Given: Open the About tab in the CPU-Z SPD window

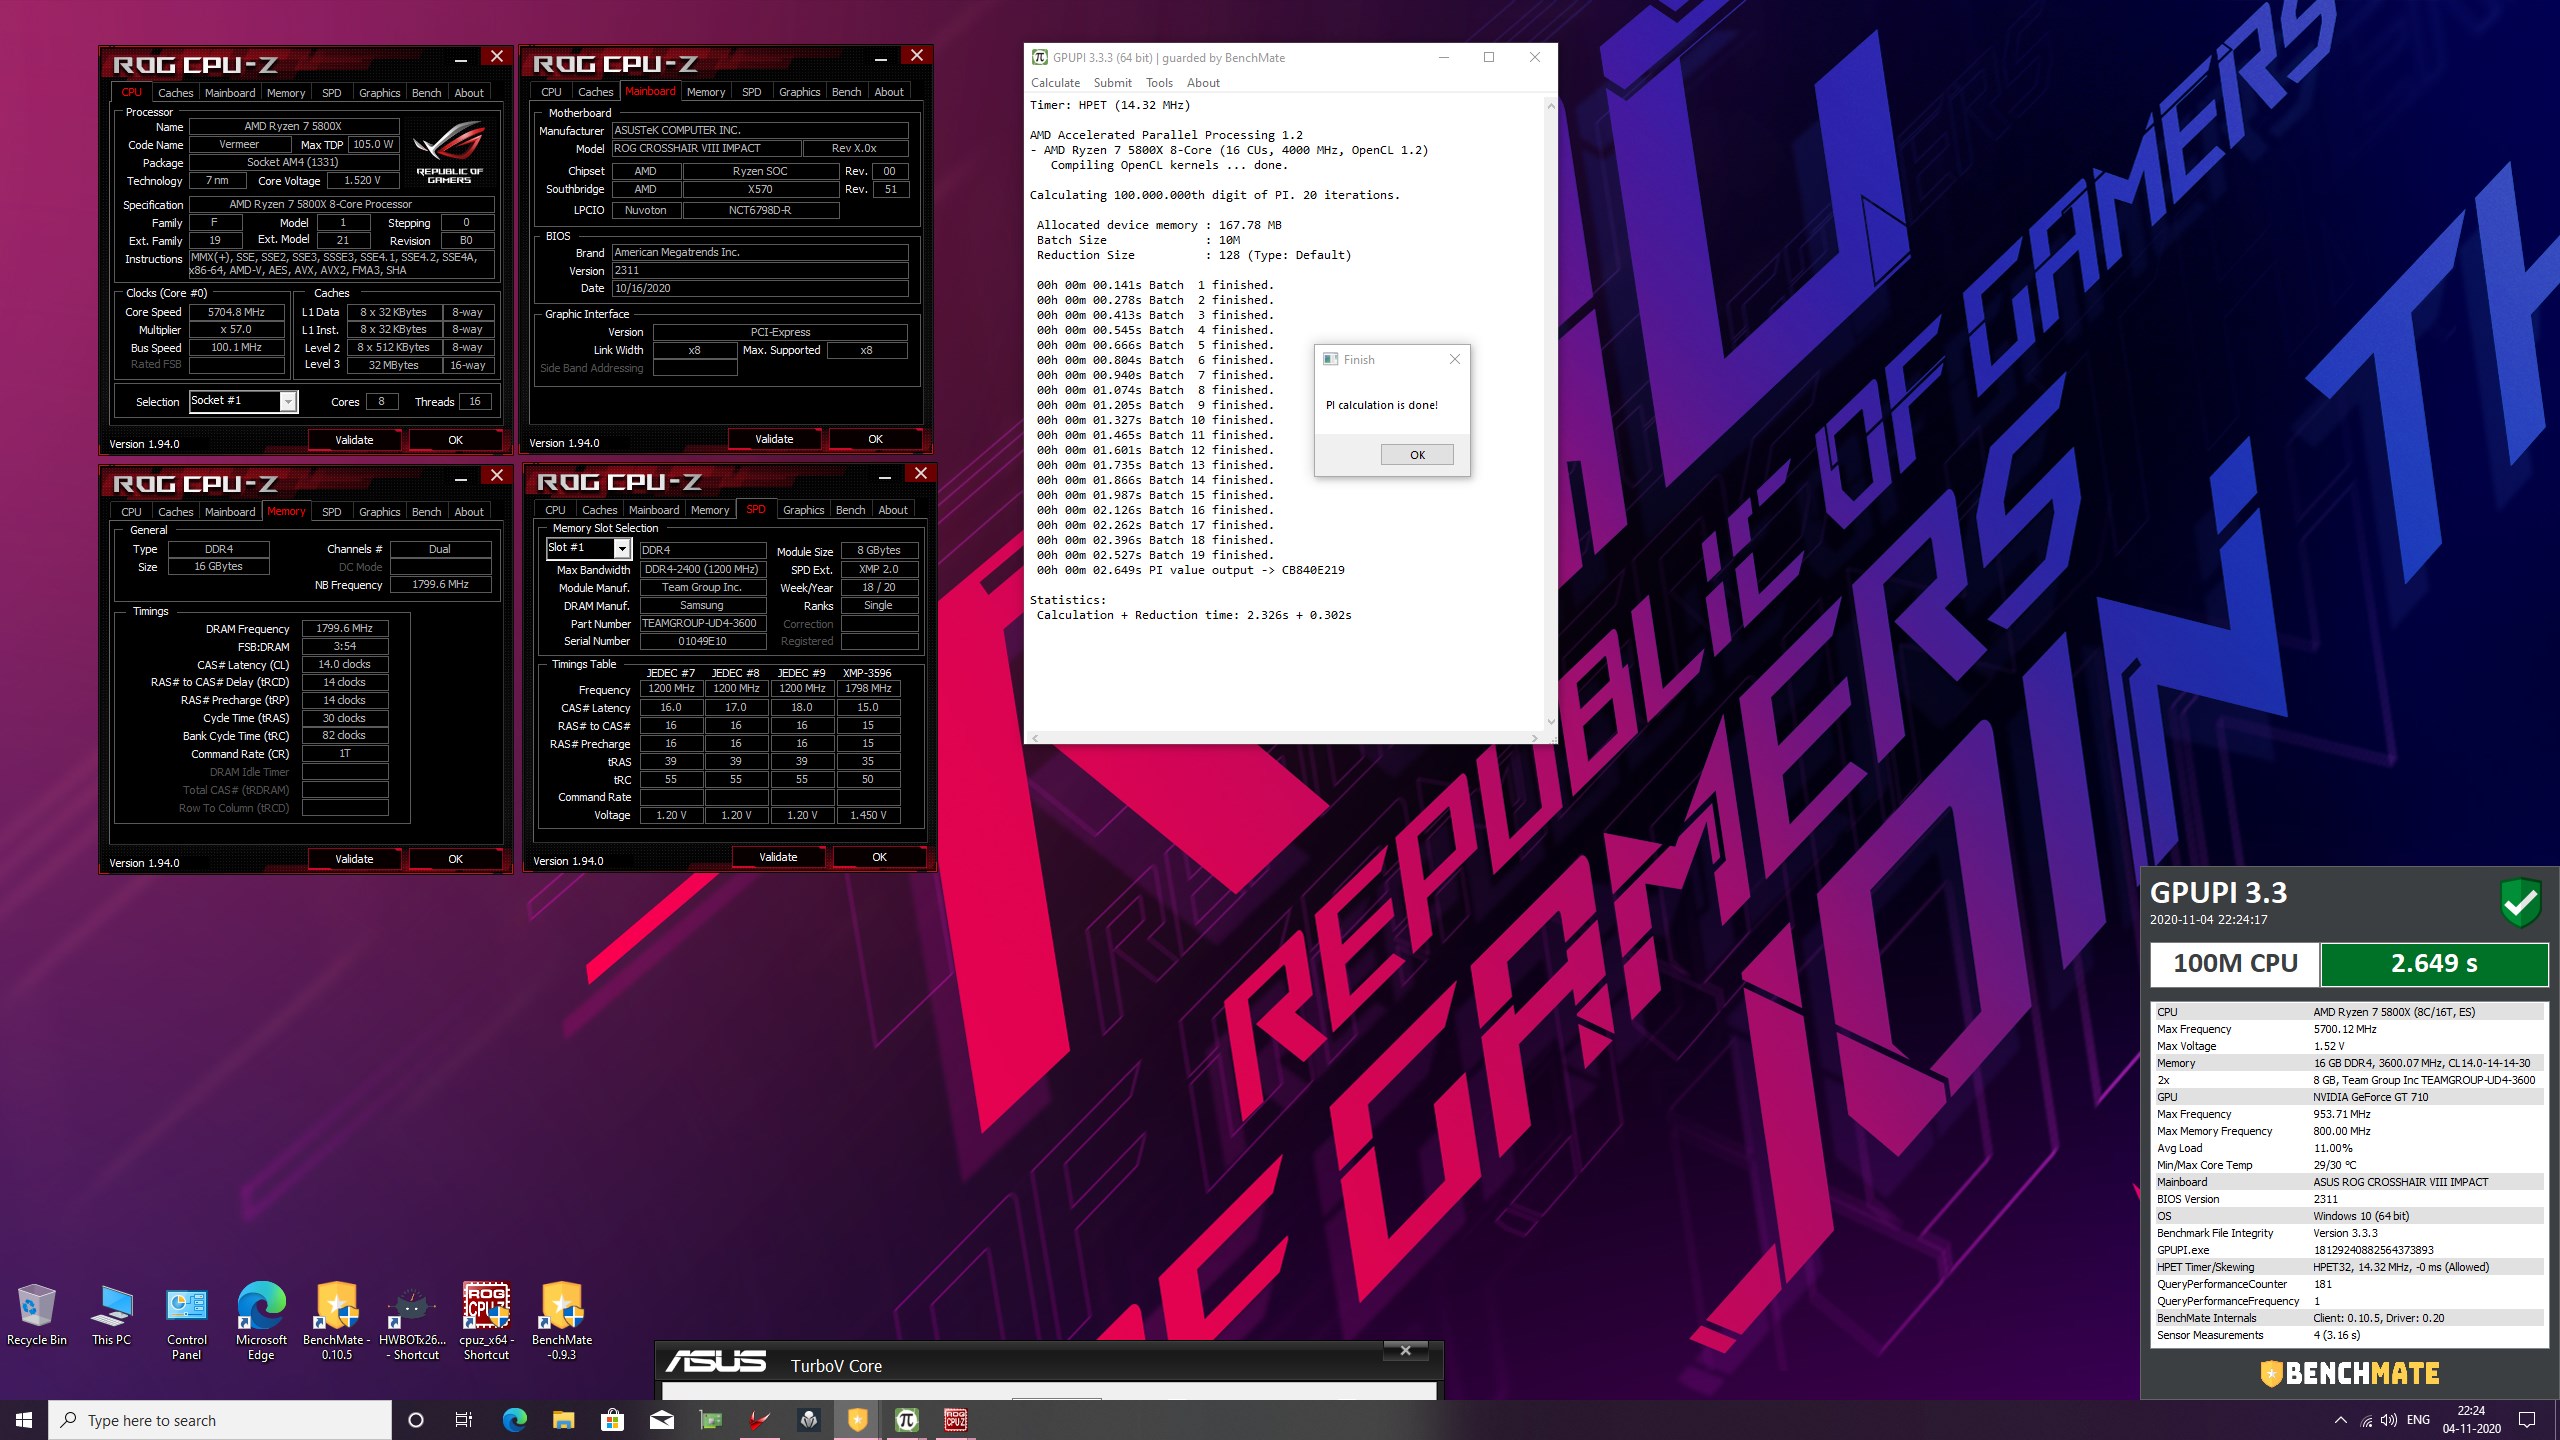Looking at the screenshot, I should (x=893, y=510).
